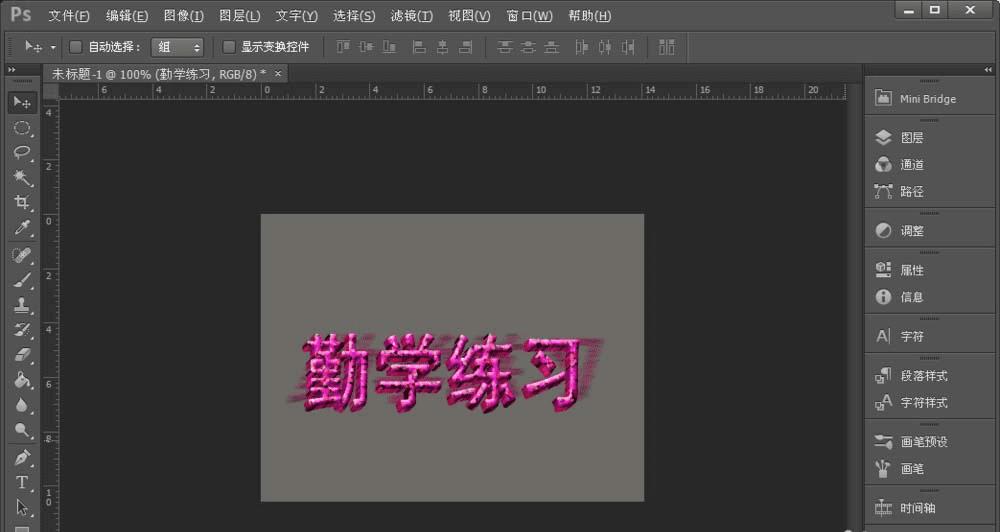Expand the toolbox with double-arrow

click(x=11, y=70)
